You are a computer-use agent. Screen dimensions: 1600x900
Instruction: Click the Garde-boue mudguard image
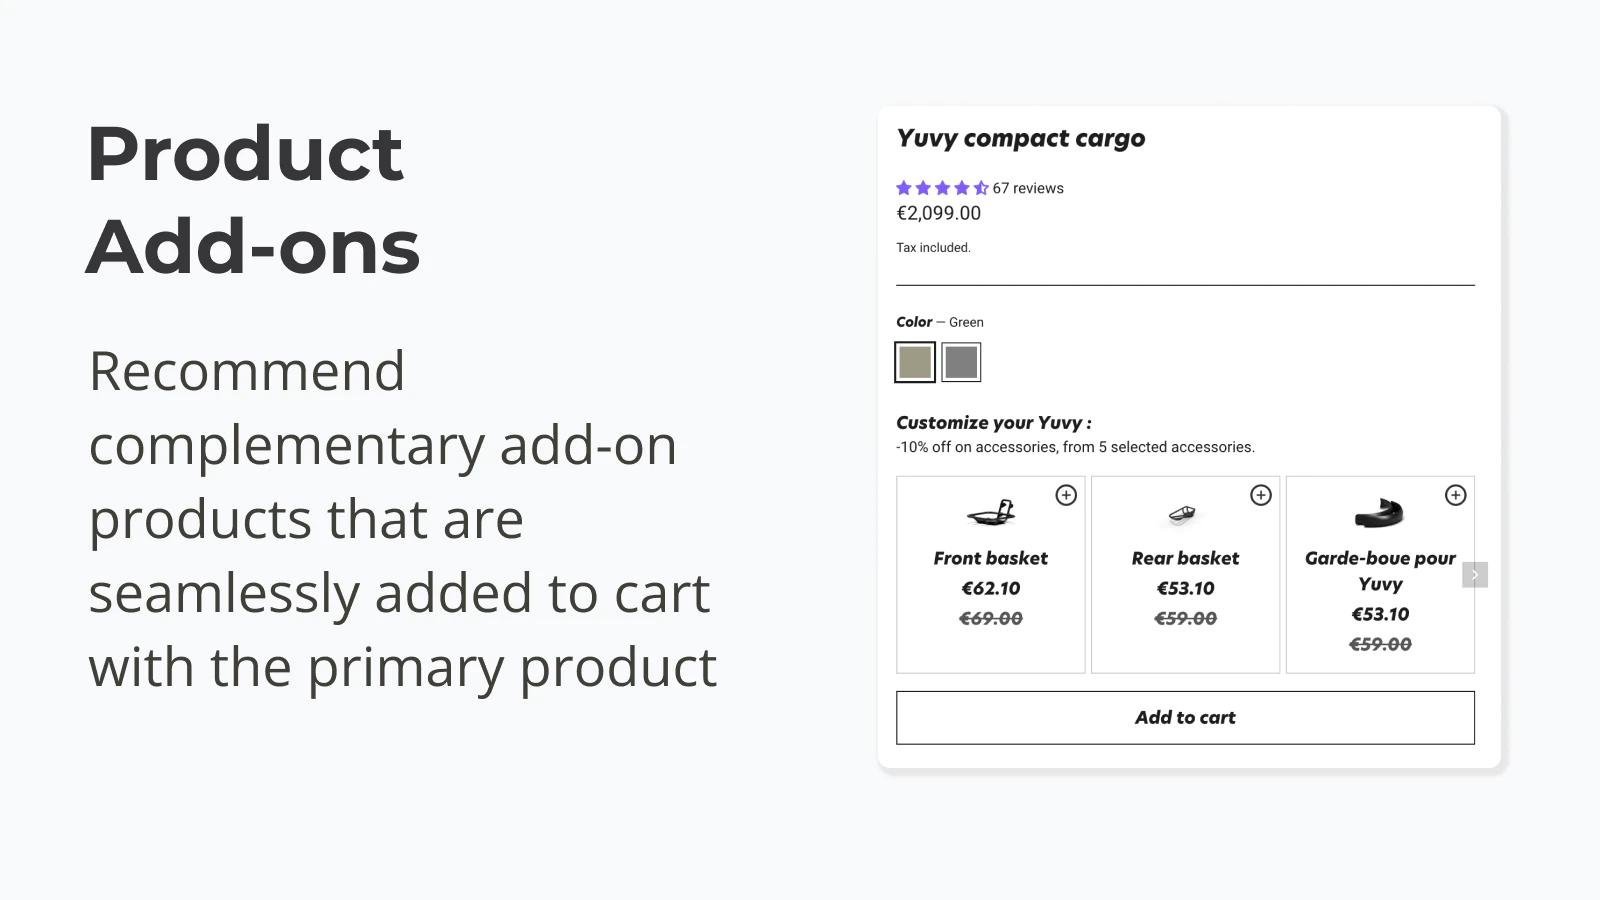tap(1380, 514)
